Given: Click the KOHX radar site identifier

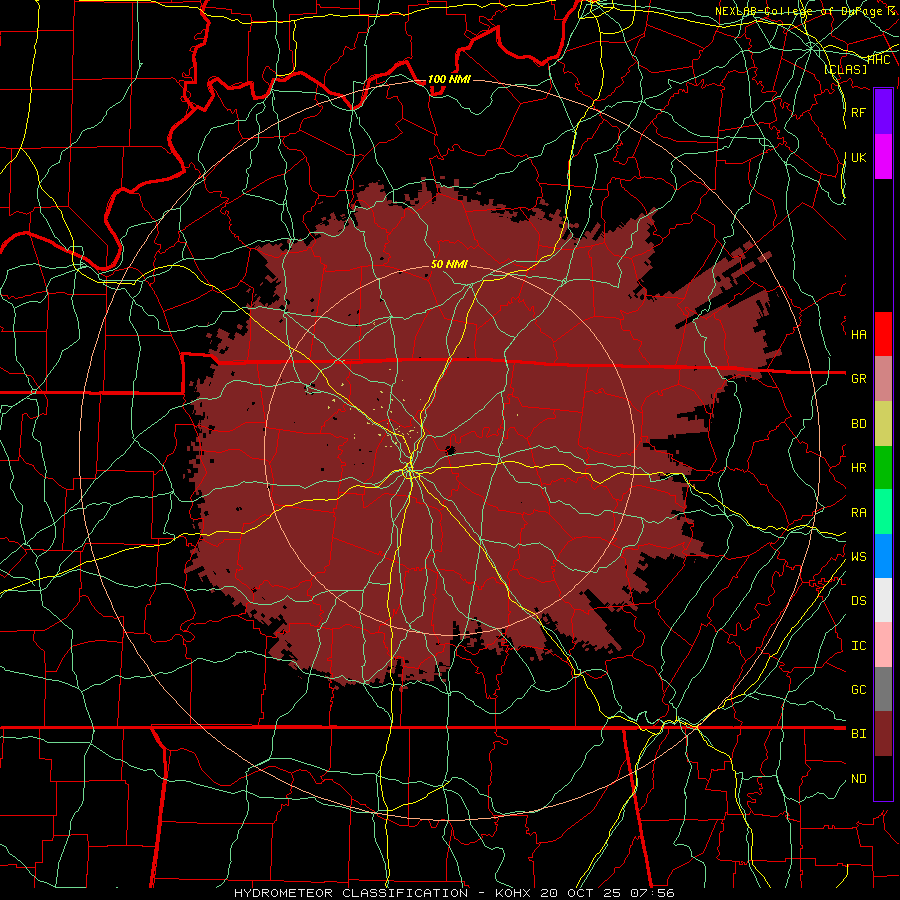Looking at the screenshot, I should pos(513,893).
